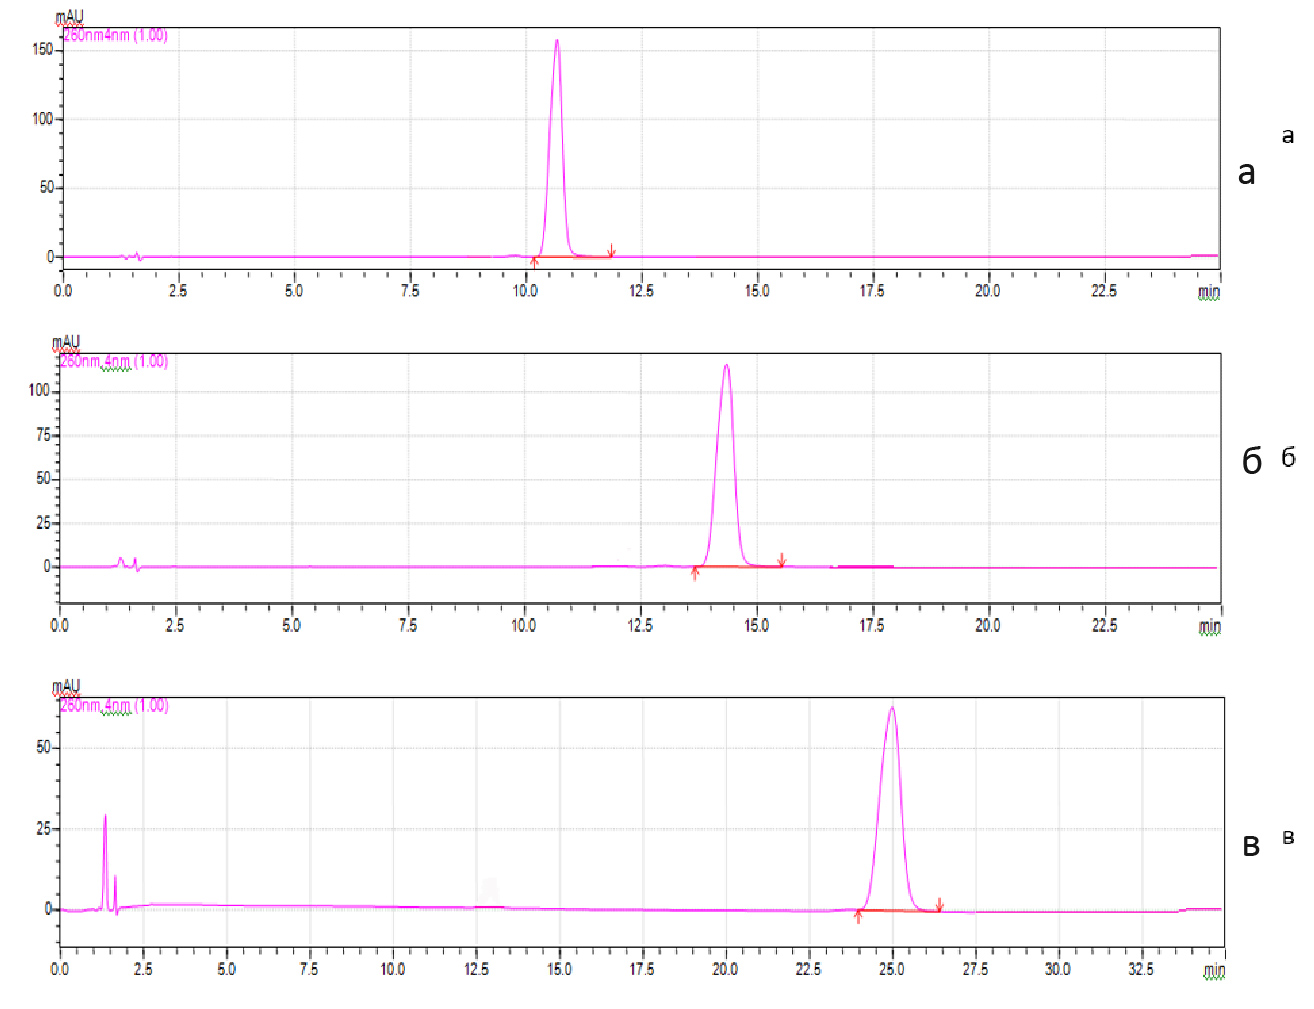Click the peak end arrow in chromatogram в
The width and height of the screenshot is (1314, 1009).
(939, 905)
